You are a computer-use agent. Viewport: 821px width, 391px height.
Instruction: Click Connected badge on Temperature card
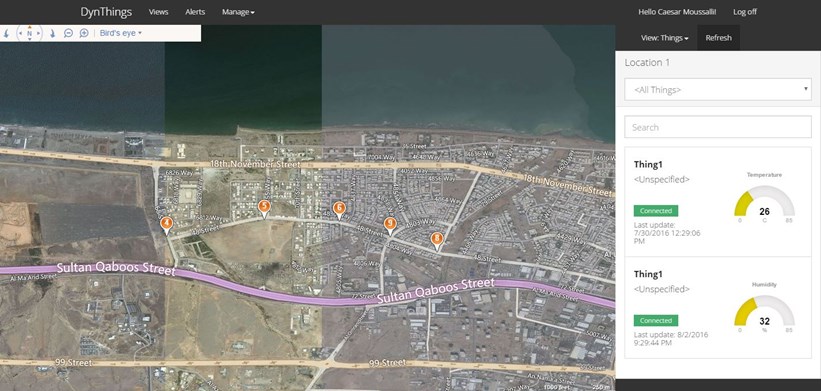pos(656,211)
